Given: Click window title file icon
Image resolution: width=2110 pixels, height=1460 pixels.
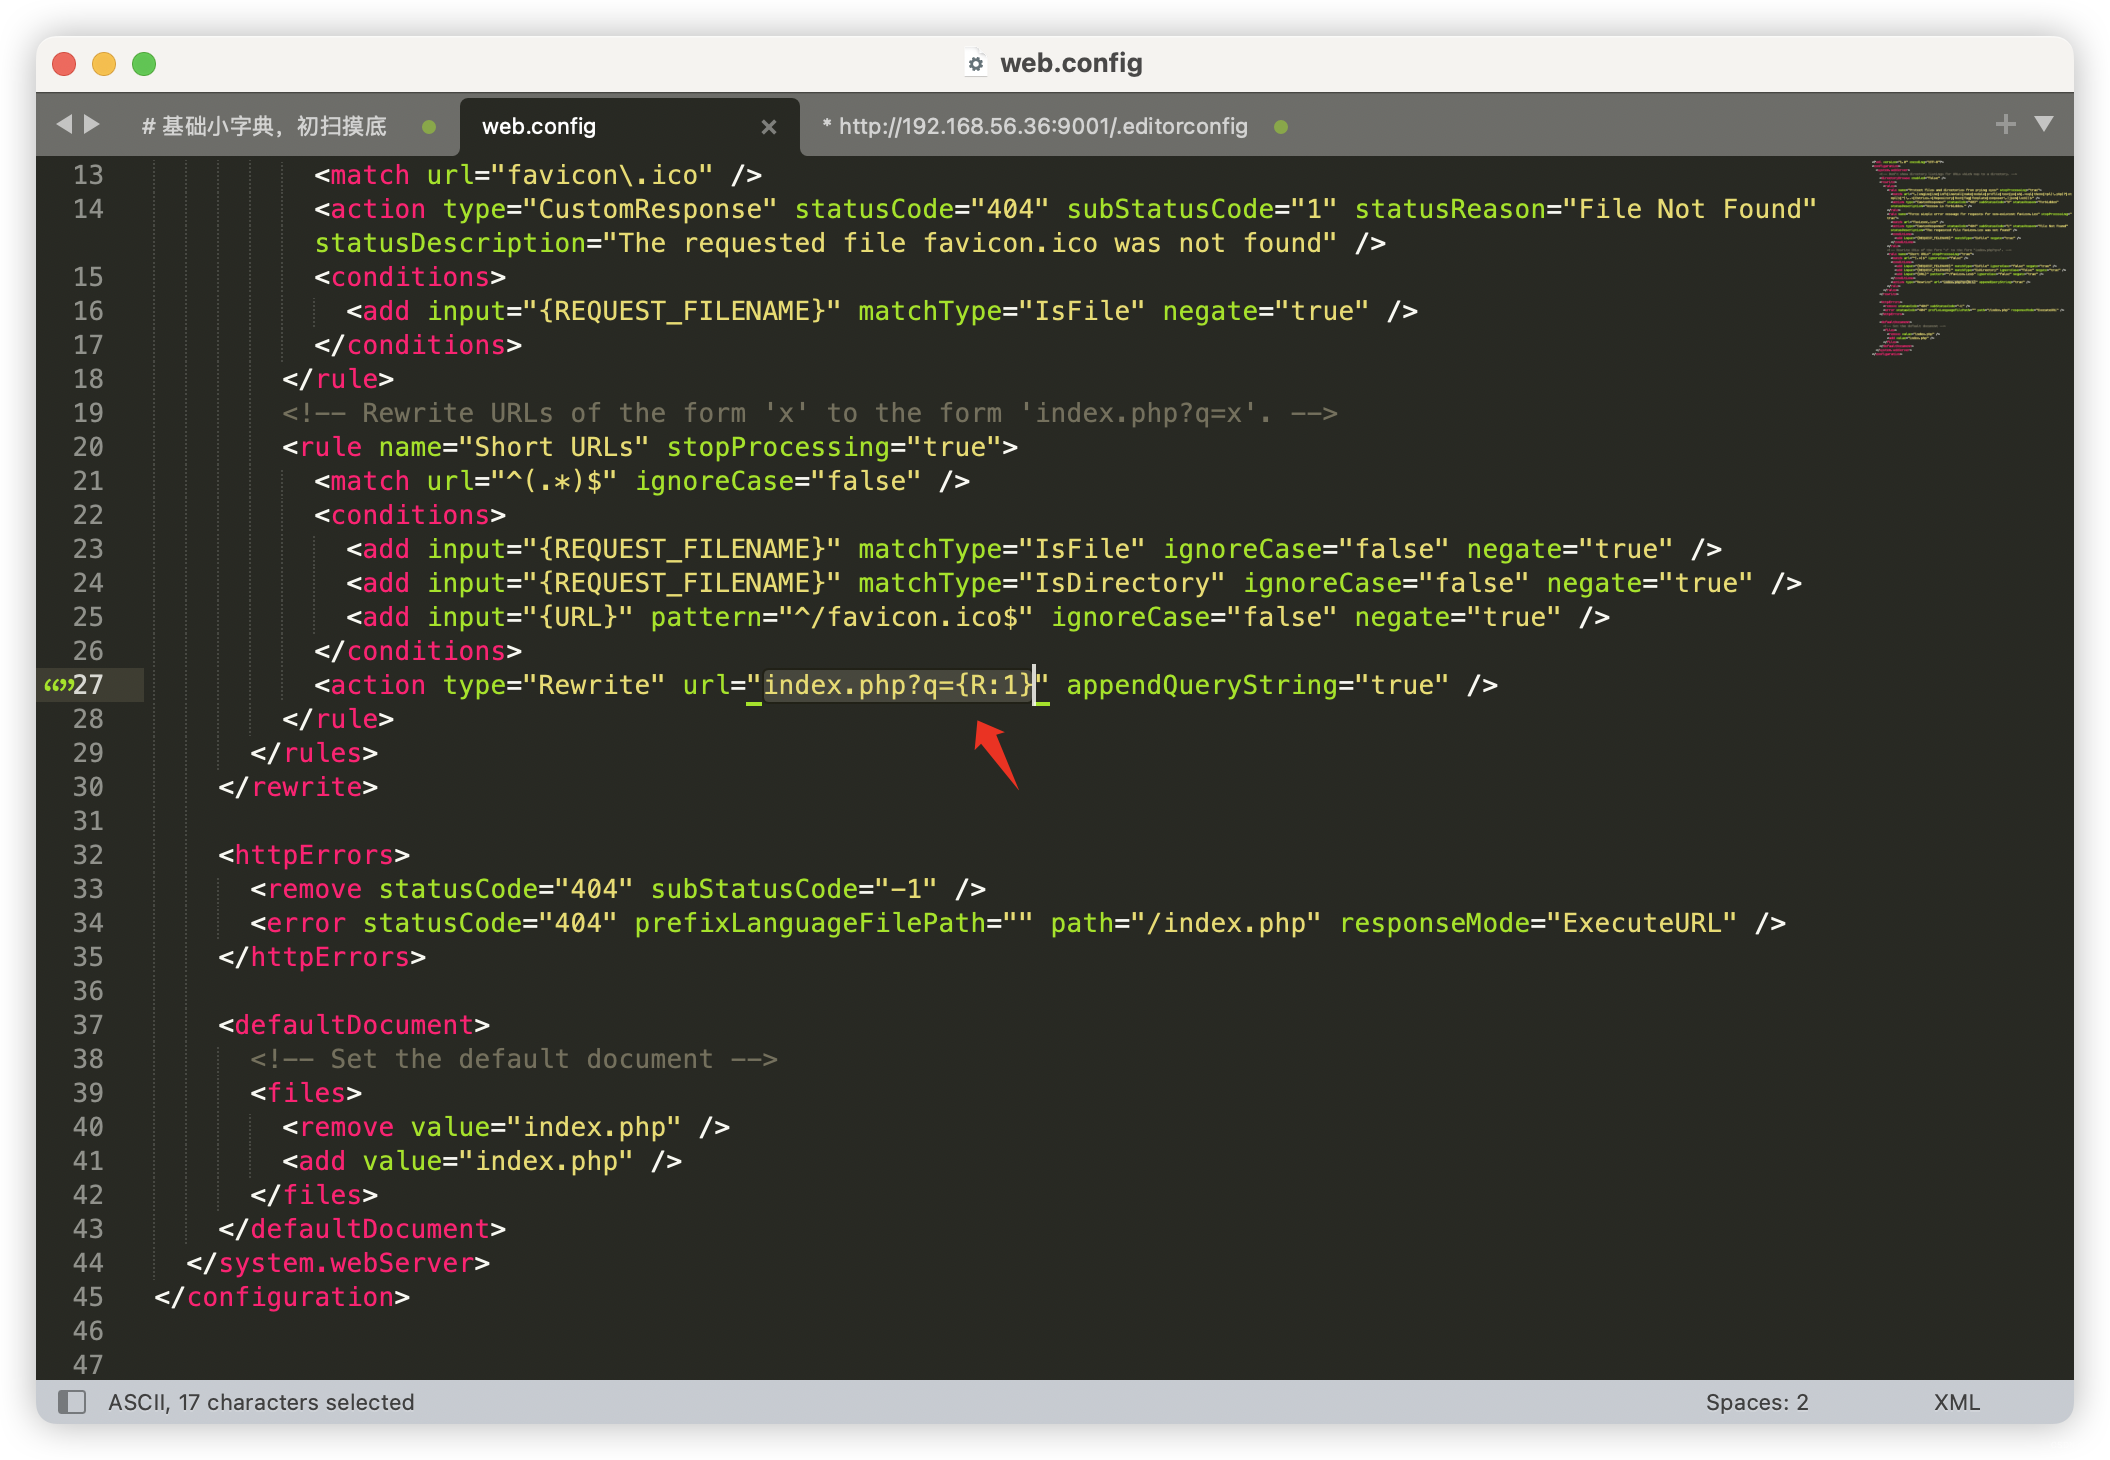Looking at the screenshot, I should click(976, 63).
